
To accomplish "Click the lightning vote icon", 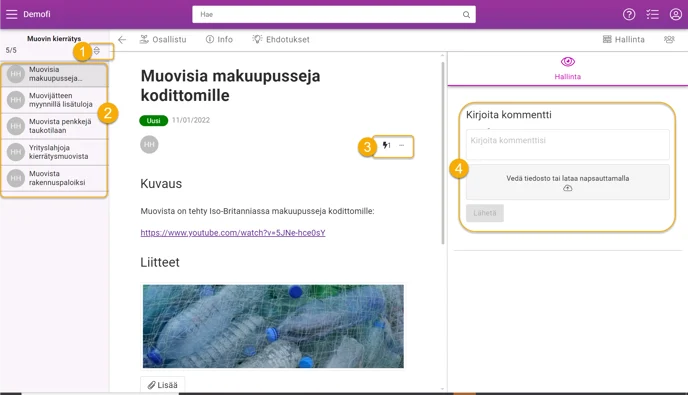I will pyautogui.click(x=386, y=145).
